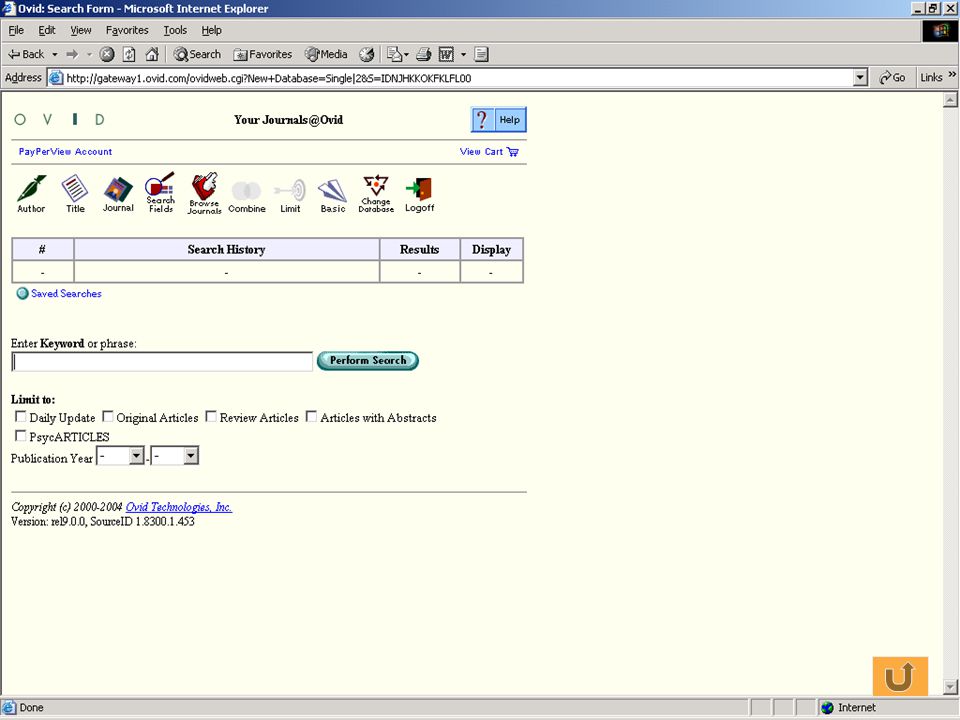Image resolution: width=960 pixels, height=720 pixels.
Task: Edit page with Microsoft Word icon
Action: pyautogui.click(x=446, y=54)
